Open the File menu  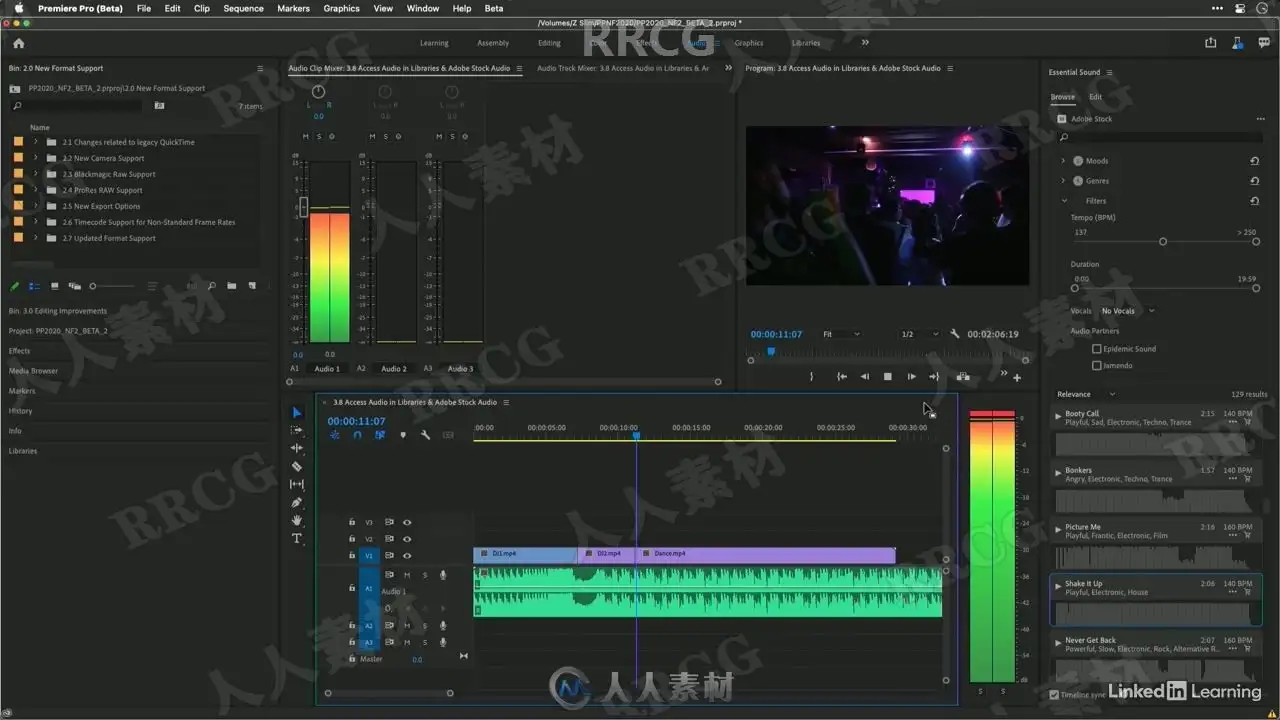[x=144, y=8]
